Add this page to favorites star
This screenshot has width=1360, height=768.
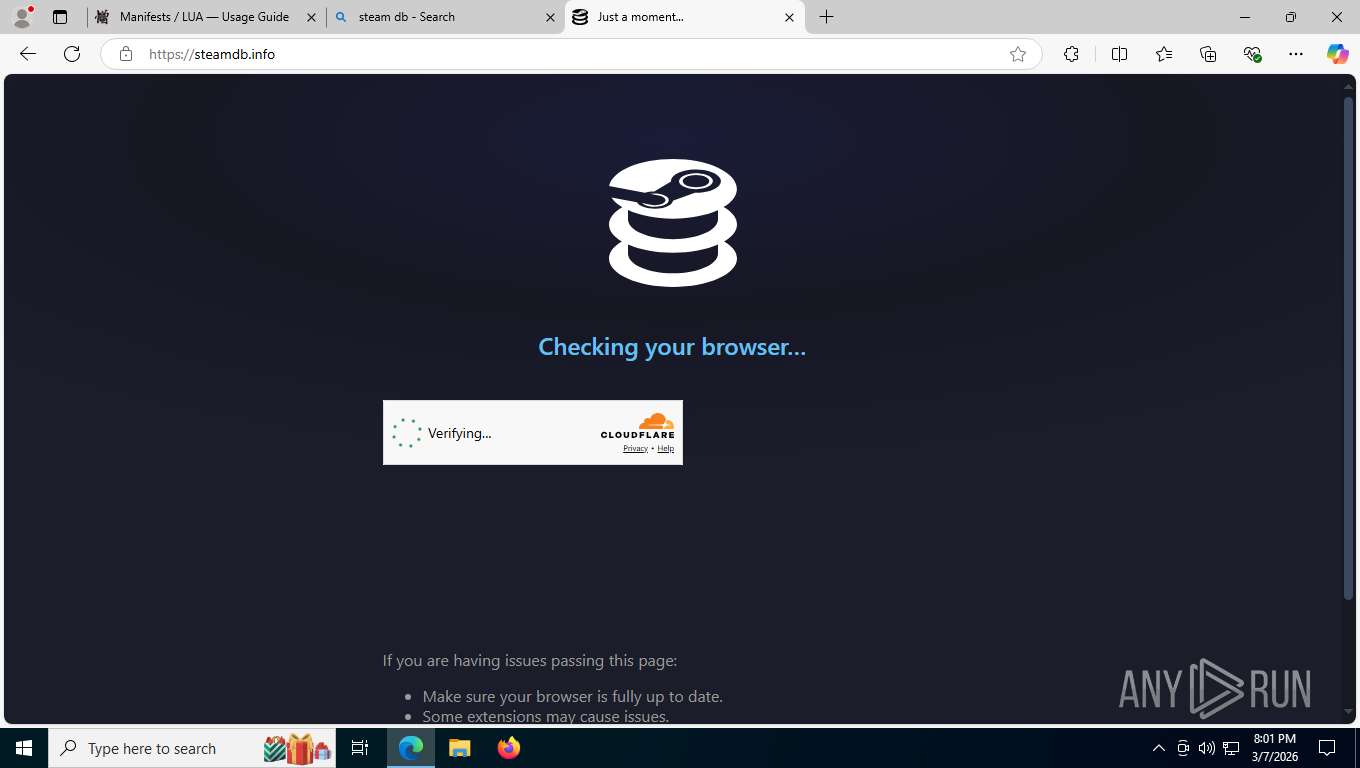click(x=1018, y=54)
